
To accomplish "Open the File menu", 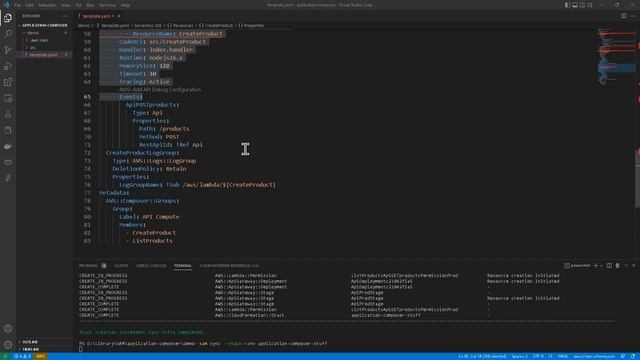I will 18,5.
